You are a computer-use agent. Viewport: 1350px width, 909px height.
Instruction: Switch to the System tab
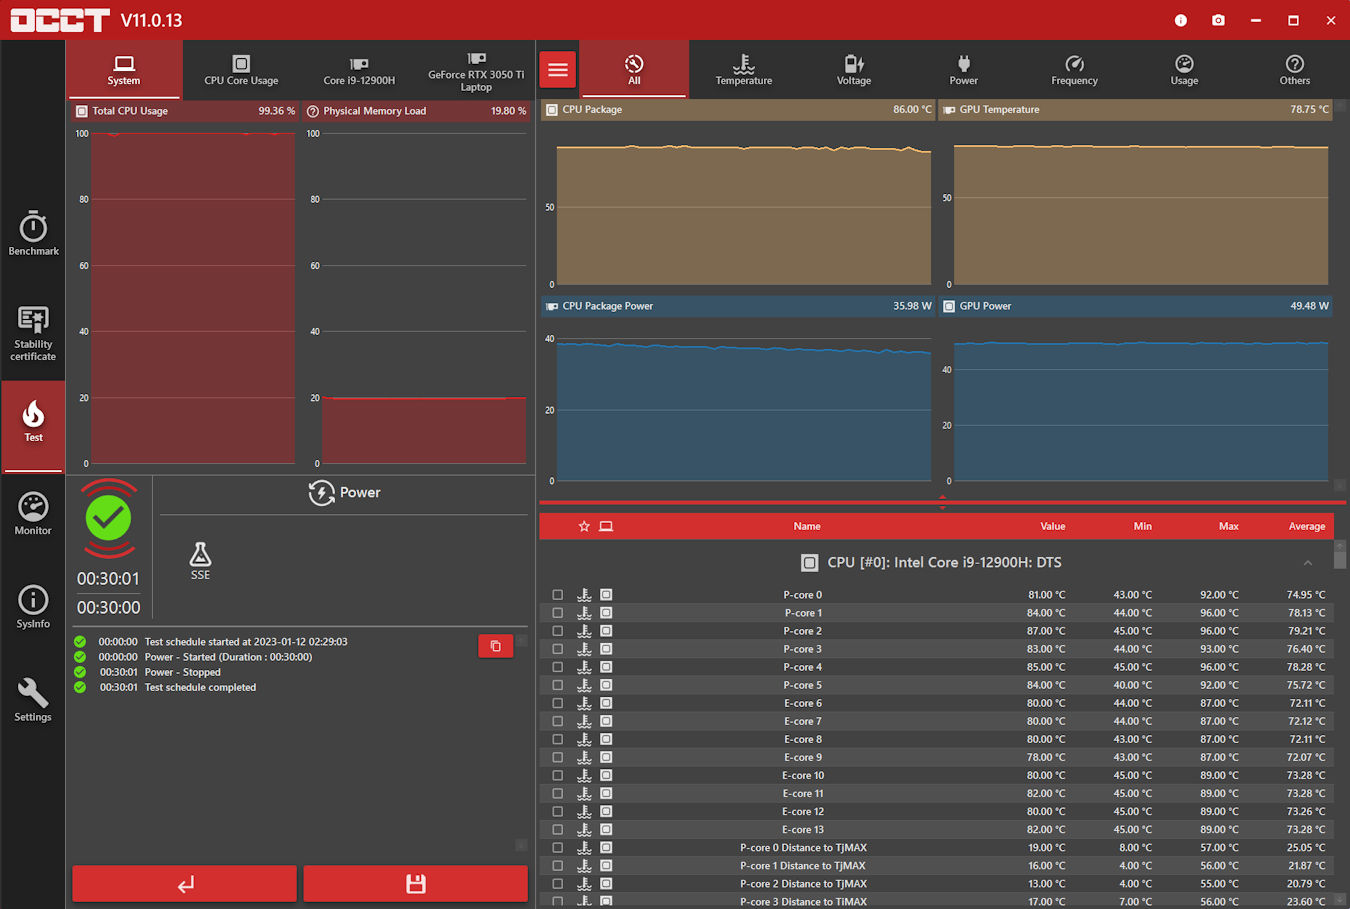(x=124, y=70)
